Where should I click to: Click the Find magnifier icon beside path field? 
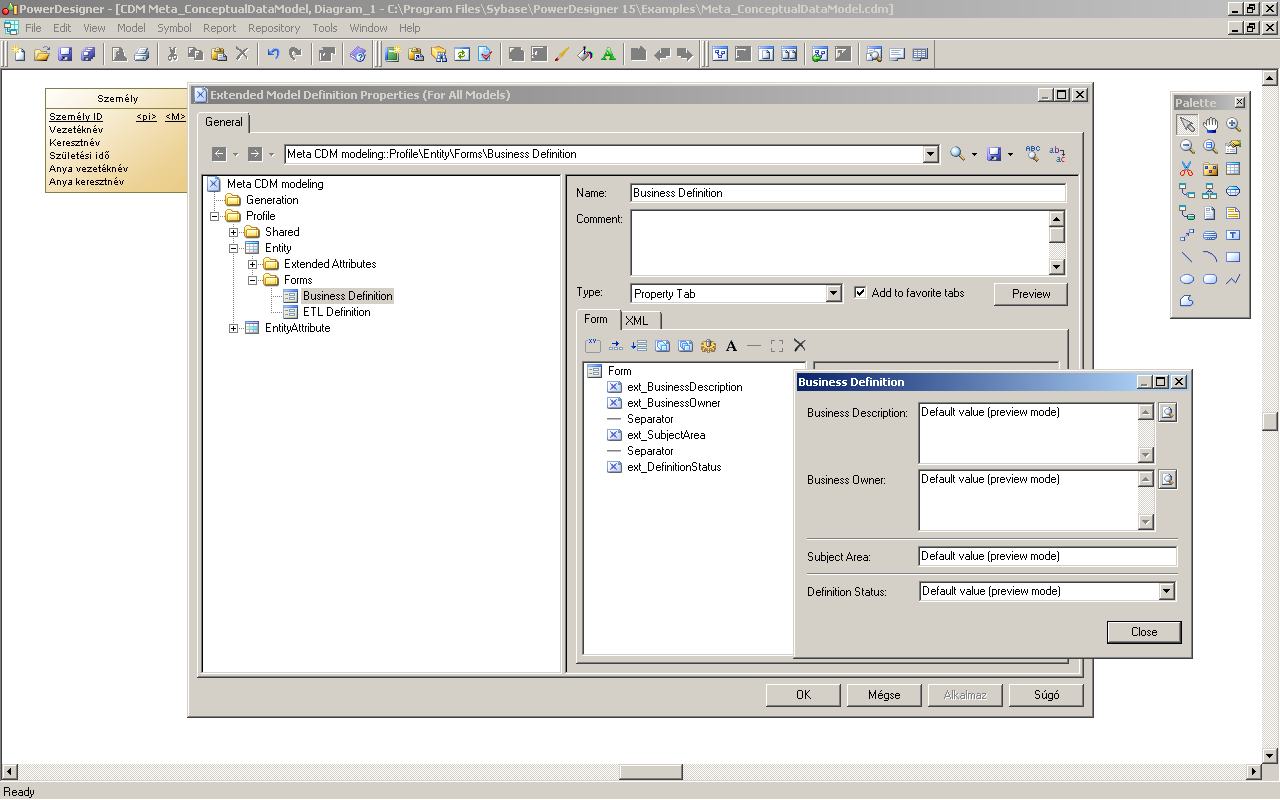(x=958, y=154)
